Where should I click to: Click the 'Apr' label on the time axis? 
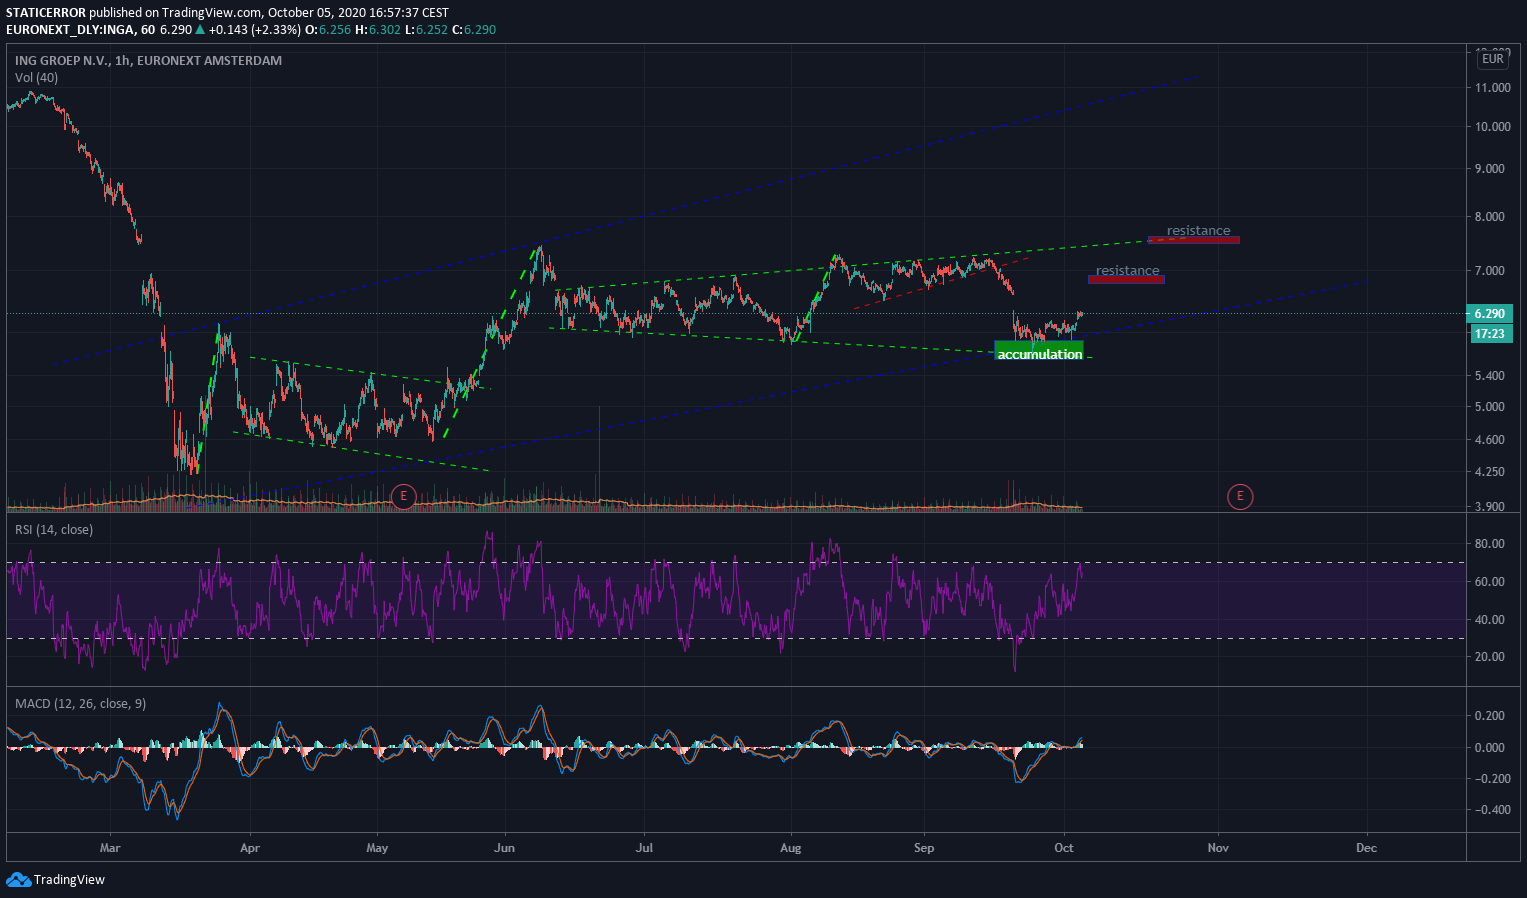250,848
